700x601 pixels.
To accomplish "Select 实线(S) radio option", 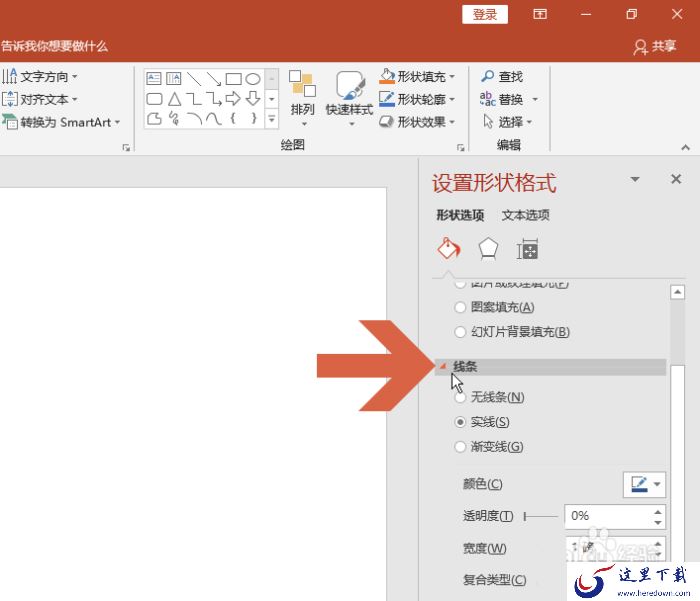I will pos(482,422).
